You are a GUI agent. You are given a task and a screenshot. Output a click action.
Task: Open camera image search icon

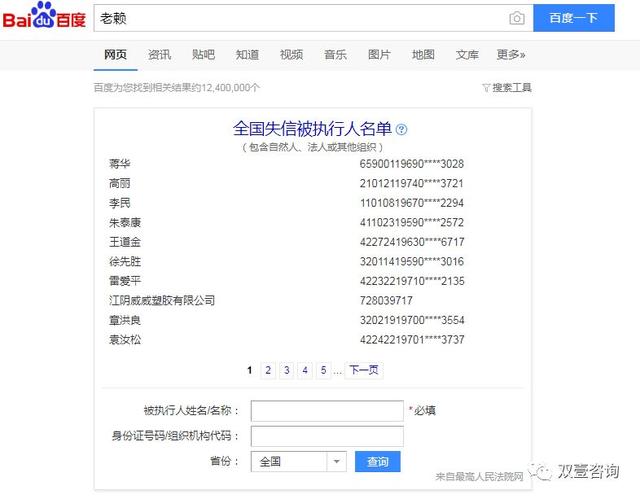[516, 18]
